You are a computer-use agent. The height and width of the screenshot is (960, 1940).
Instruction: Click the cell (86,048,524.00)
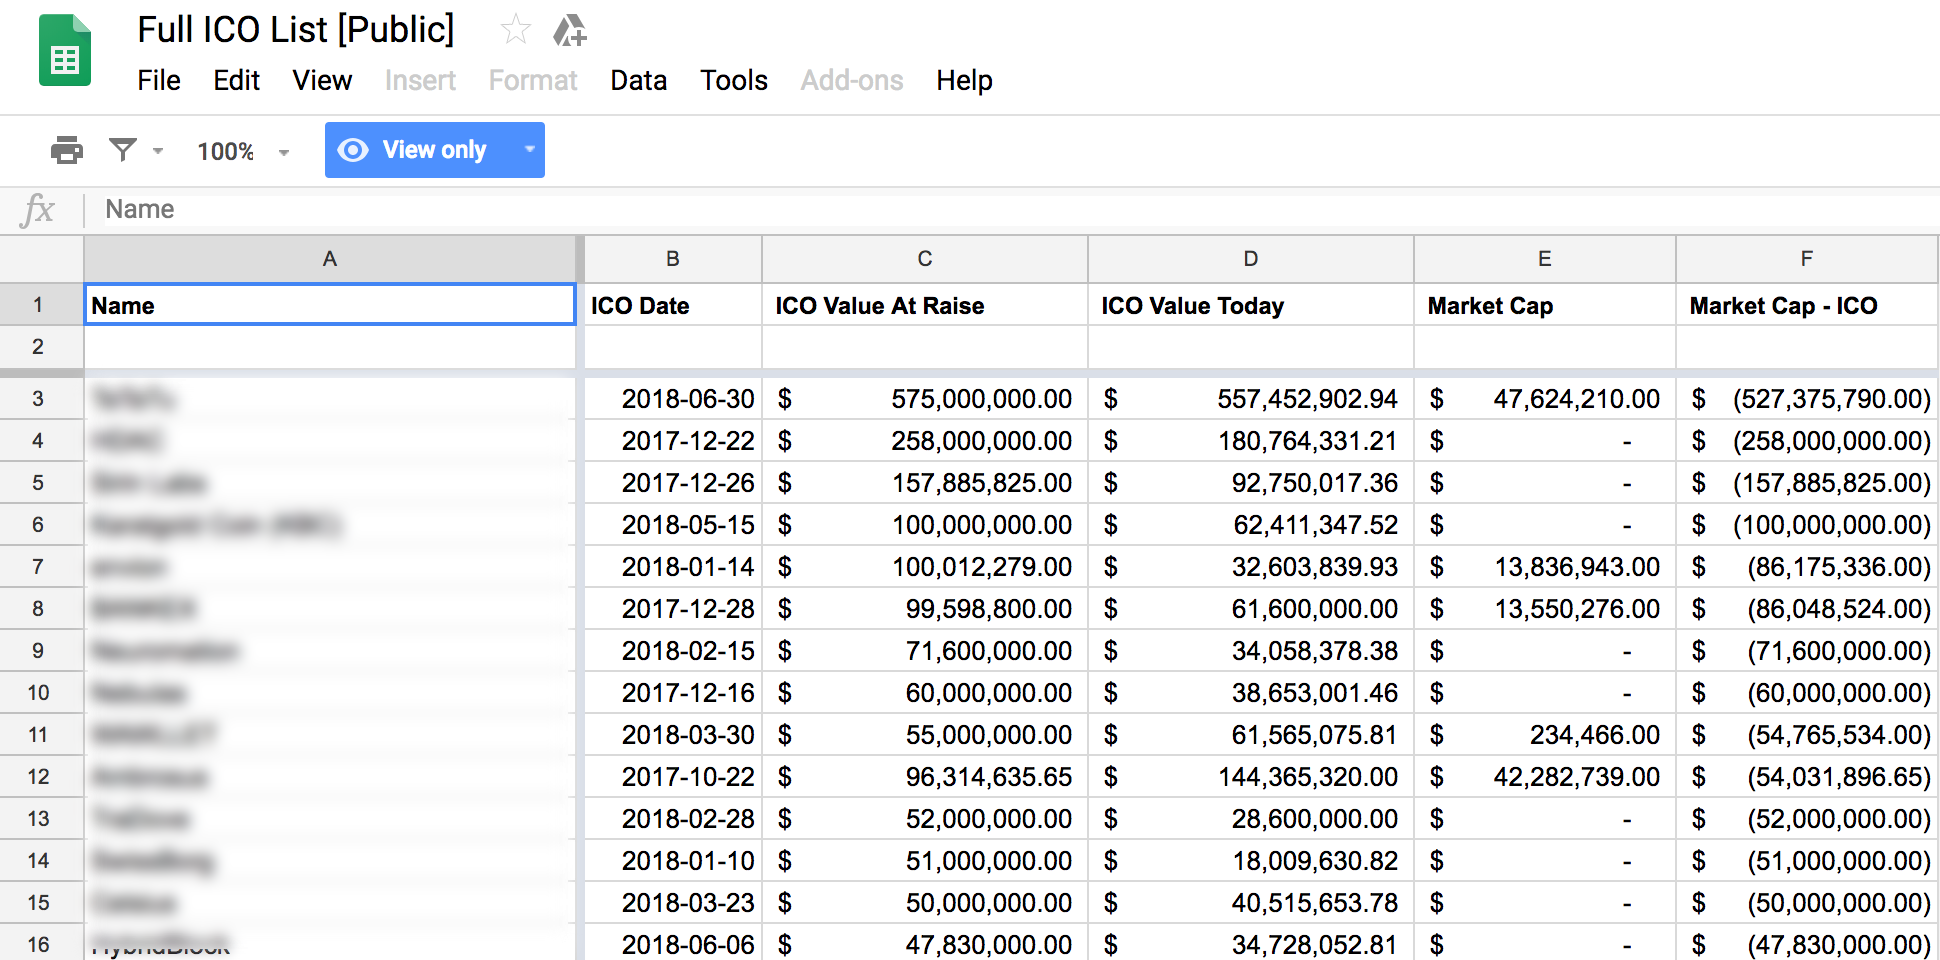1807,609
